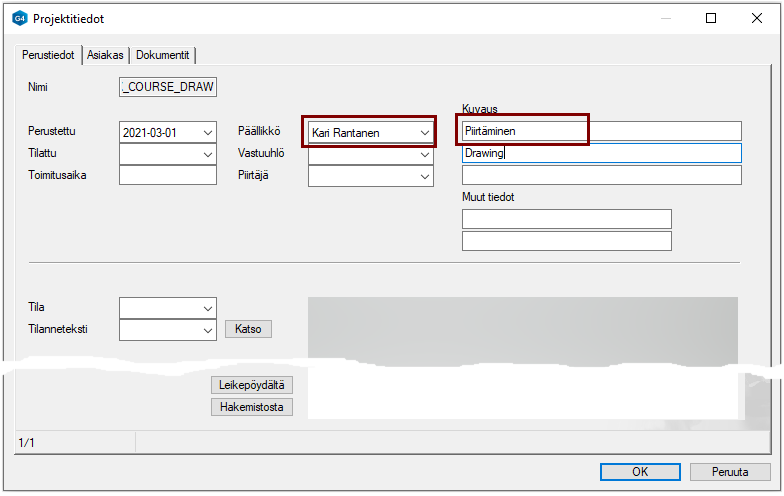Open the Dokumentit tab
784x496 pixels.
[x=164, y=55]
